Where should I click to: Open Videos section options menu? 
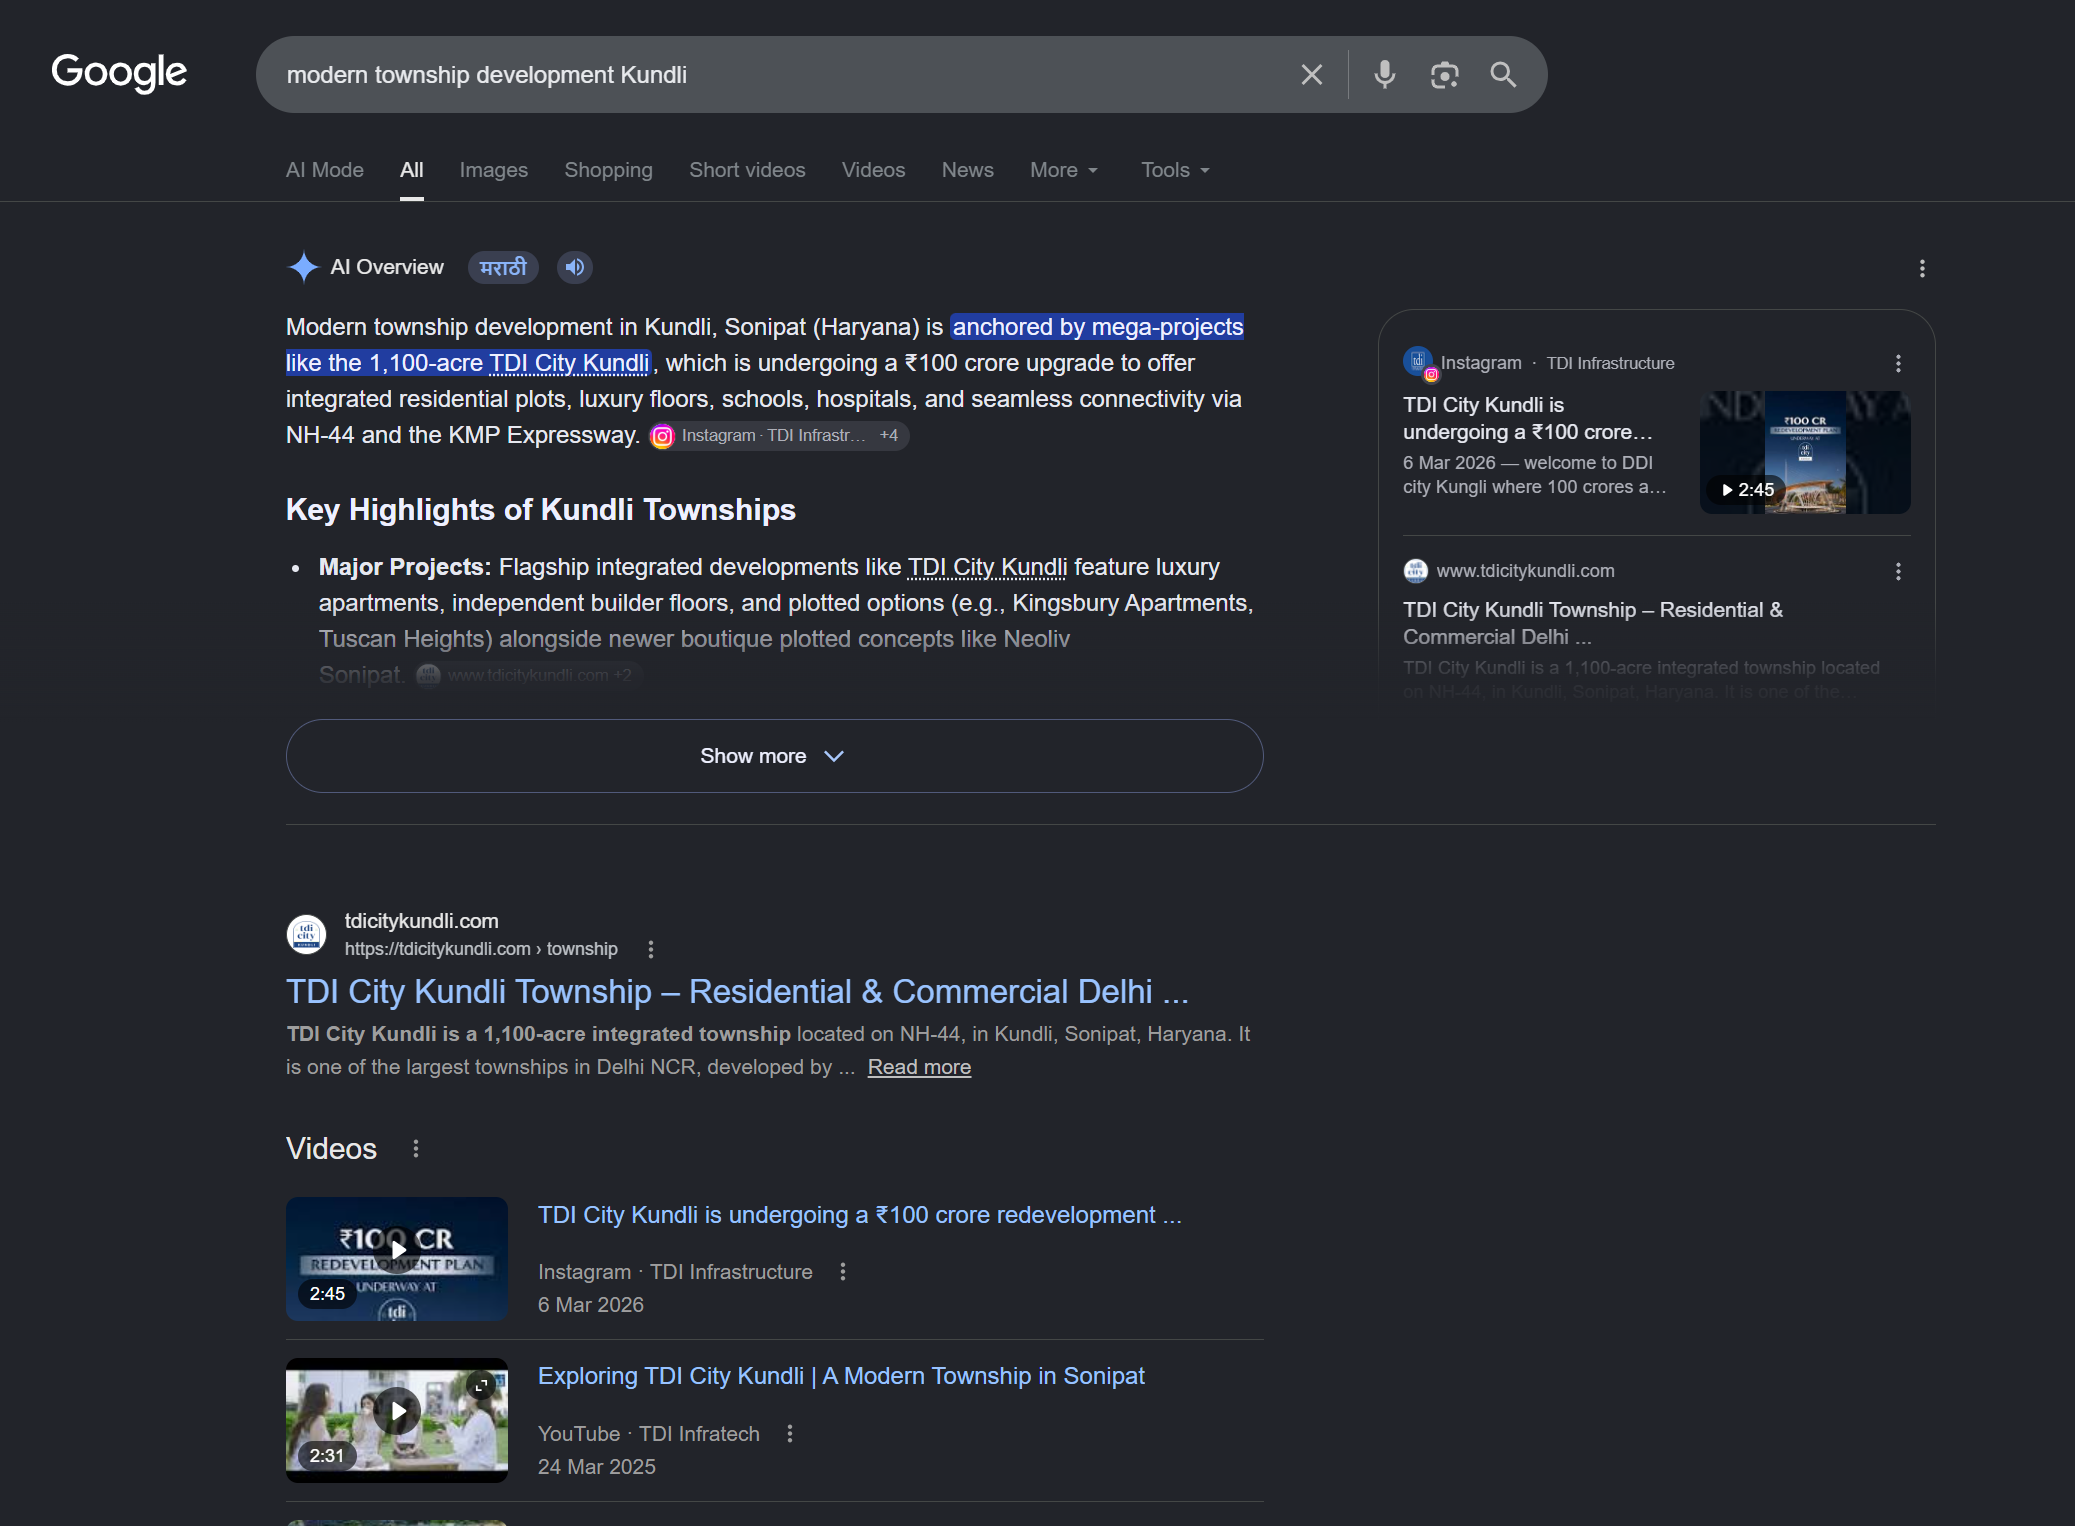[x=416, y=1149]
